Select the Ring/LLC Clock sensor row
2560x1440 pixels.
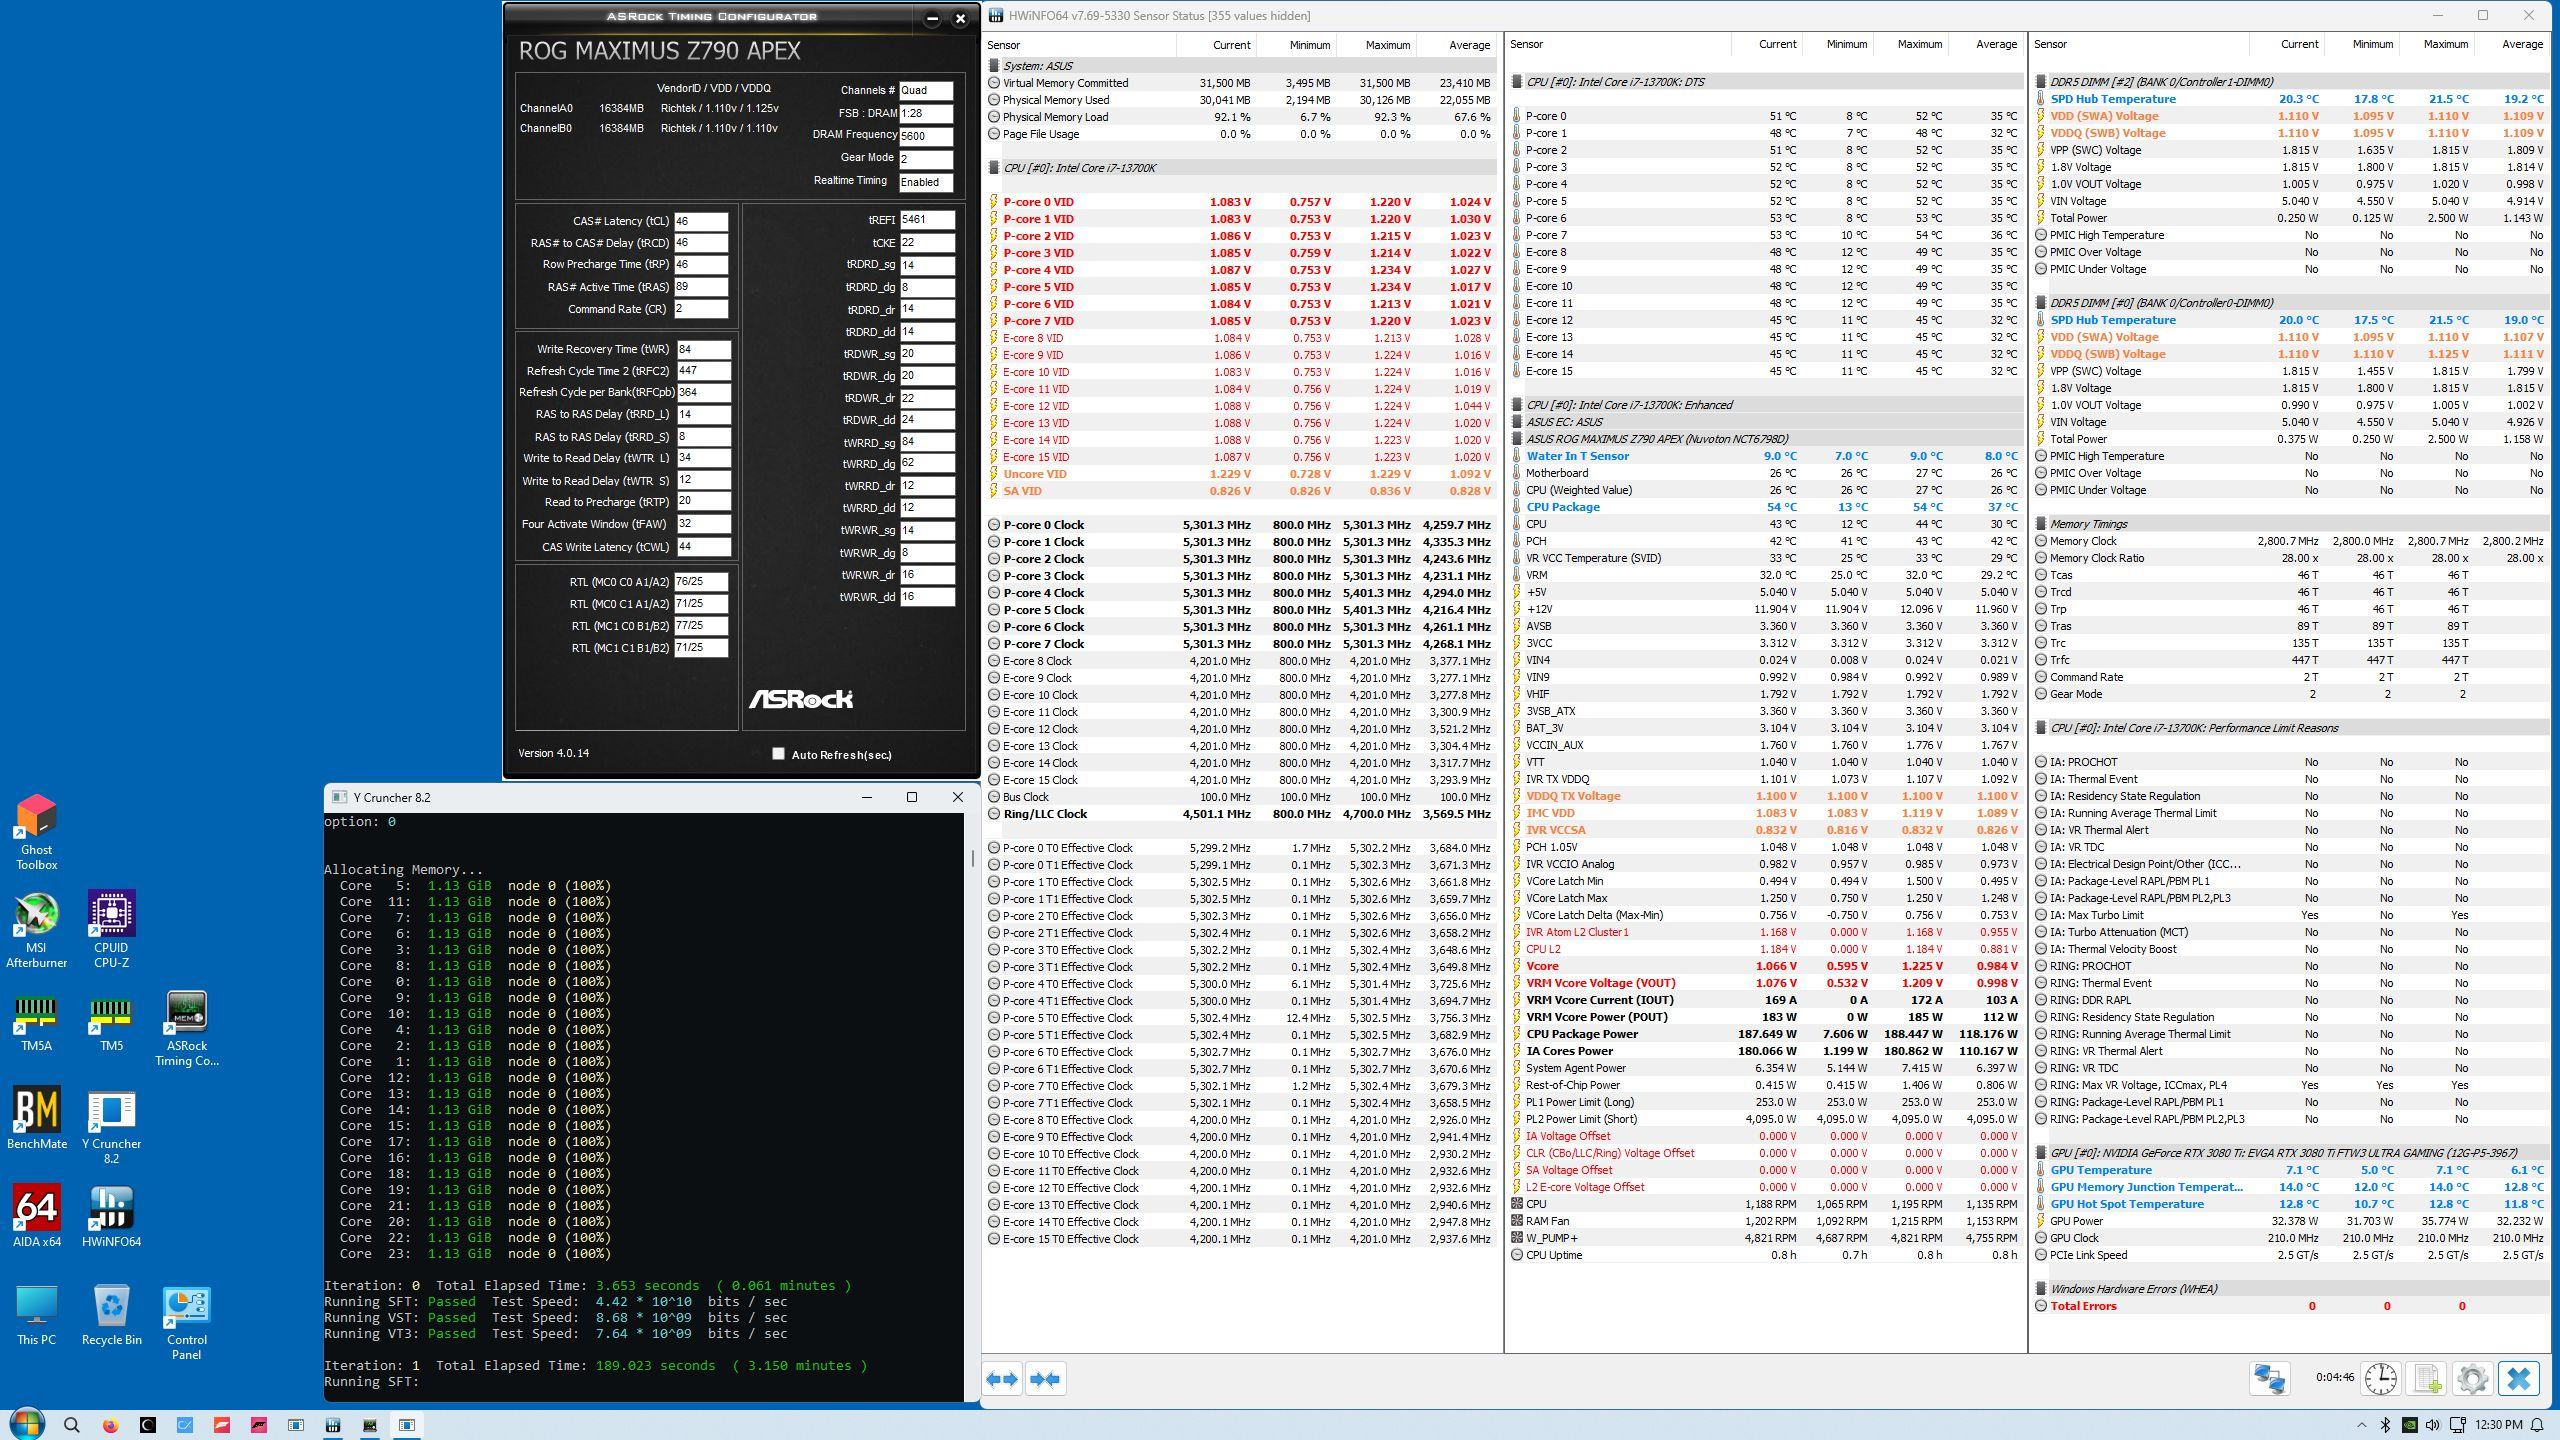coord(1243,814)
